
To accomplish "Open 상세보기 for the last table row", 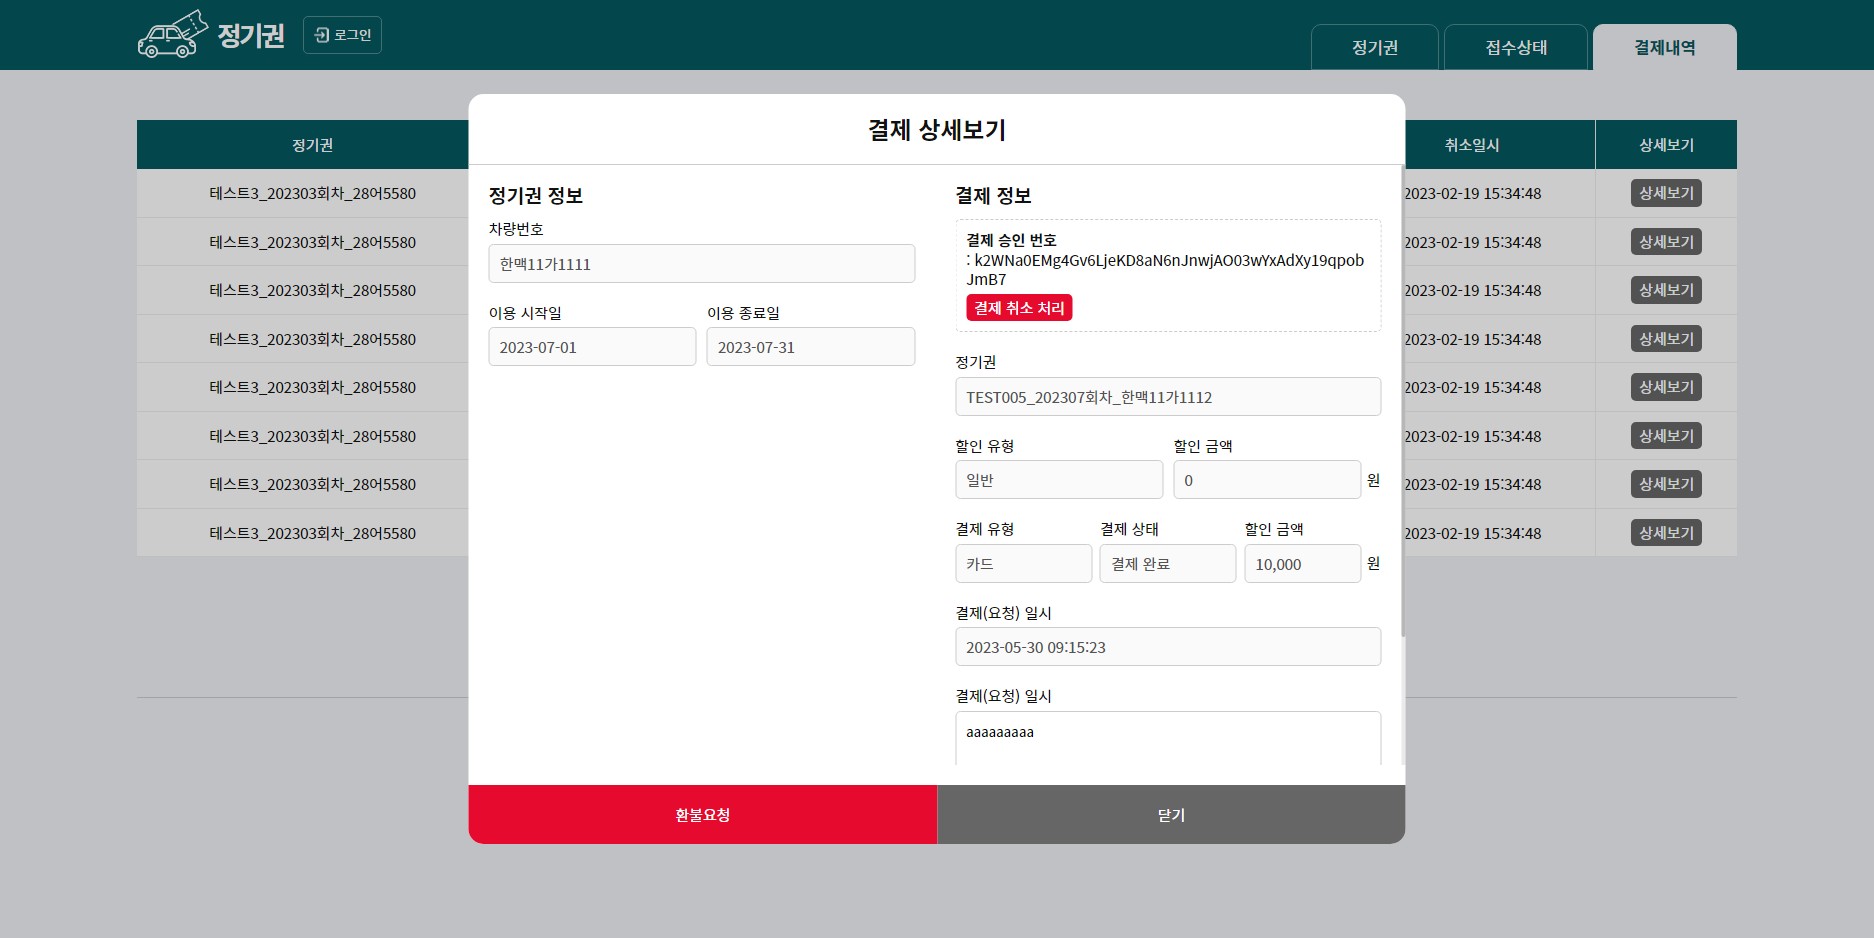I will (x=1665, y=532).
